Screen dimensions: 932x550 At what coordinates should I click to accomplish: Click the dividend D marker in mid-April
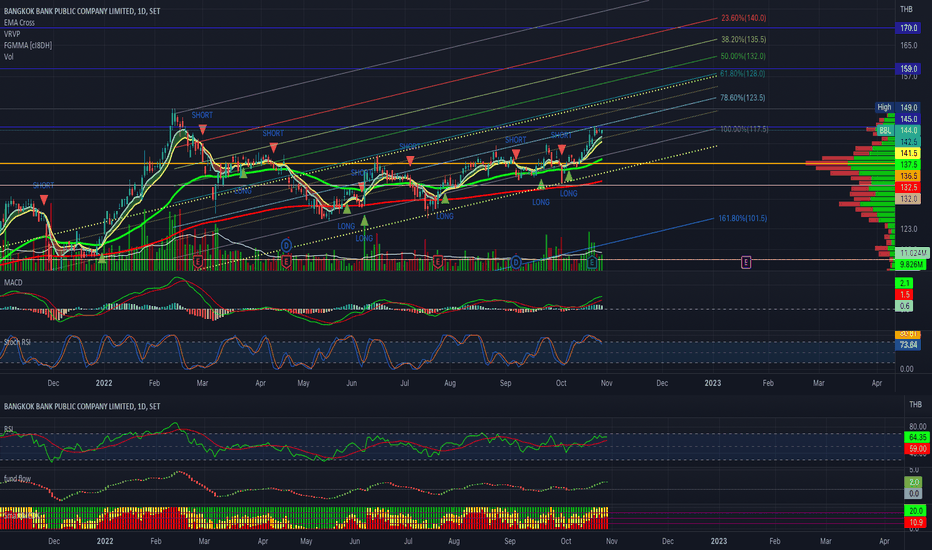pyautogui.click(x=286, y=245)
